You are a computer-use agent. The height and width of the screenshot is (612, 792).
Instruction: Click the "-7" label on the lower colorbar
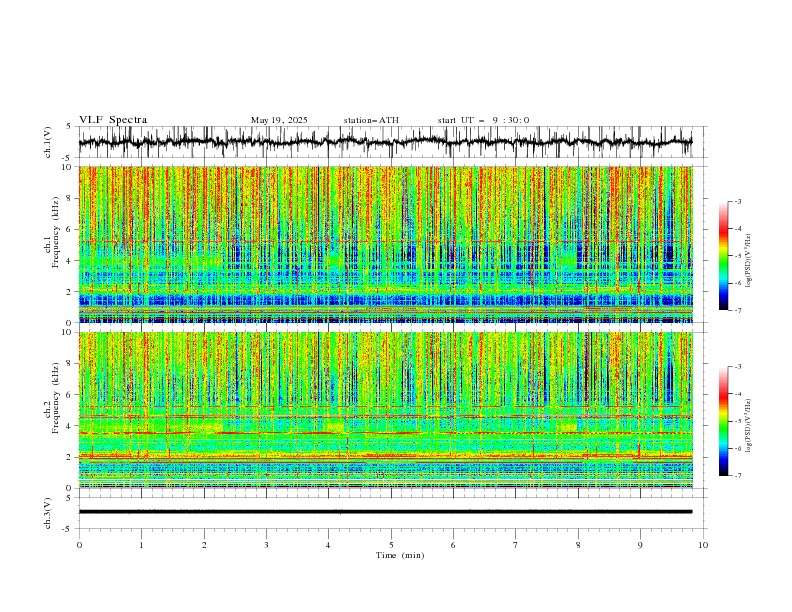[737, 476]
